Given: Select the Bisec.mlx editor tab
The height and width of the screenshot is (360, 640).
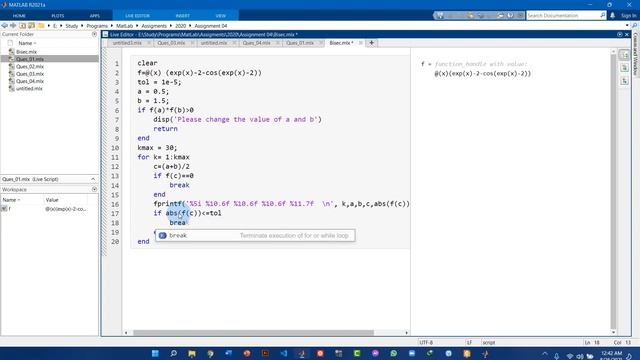Looking at the screenshot, I should pos(341,43).
